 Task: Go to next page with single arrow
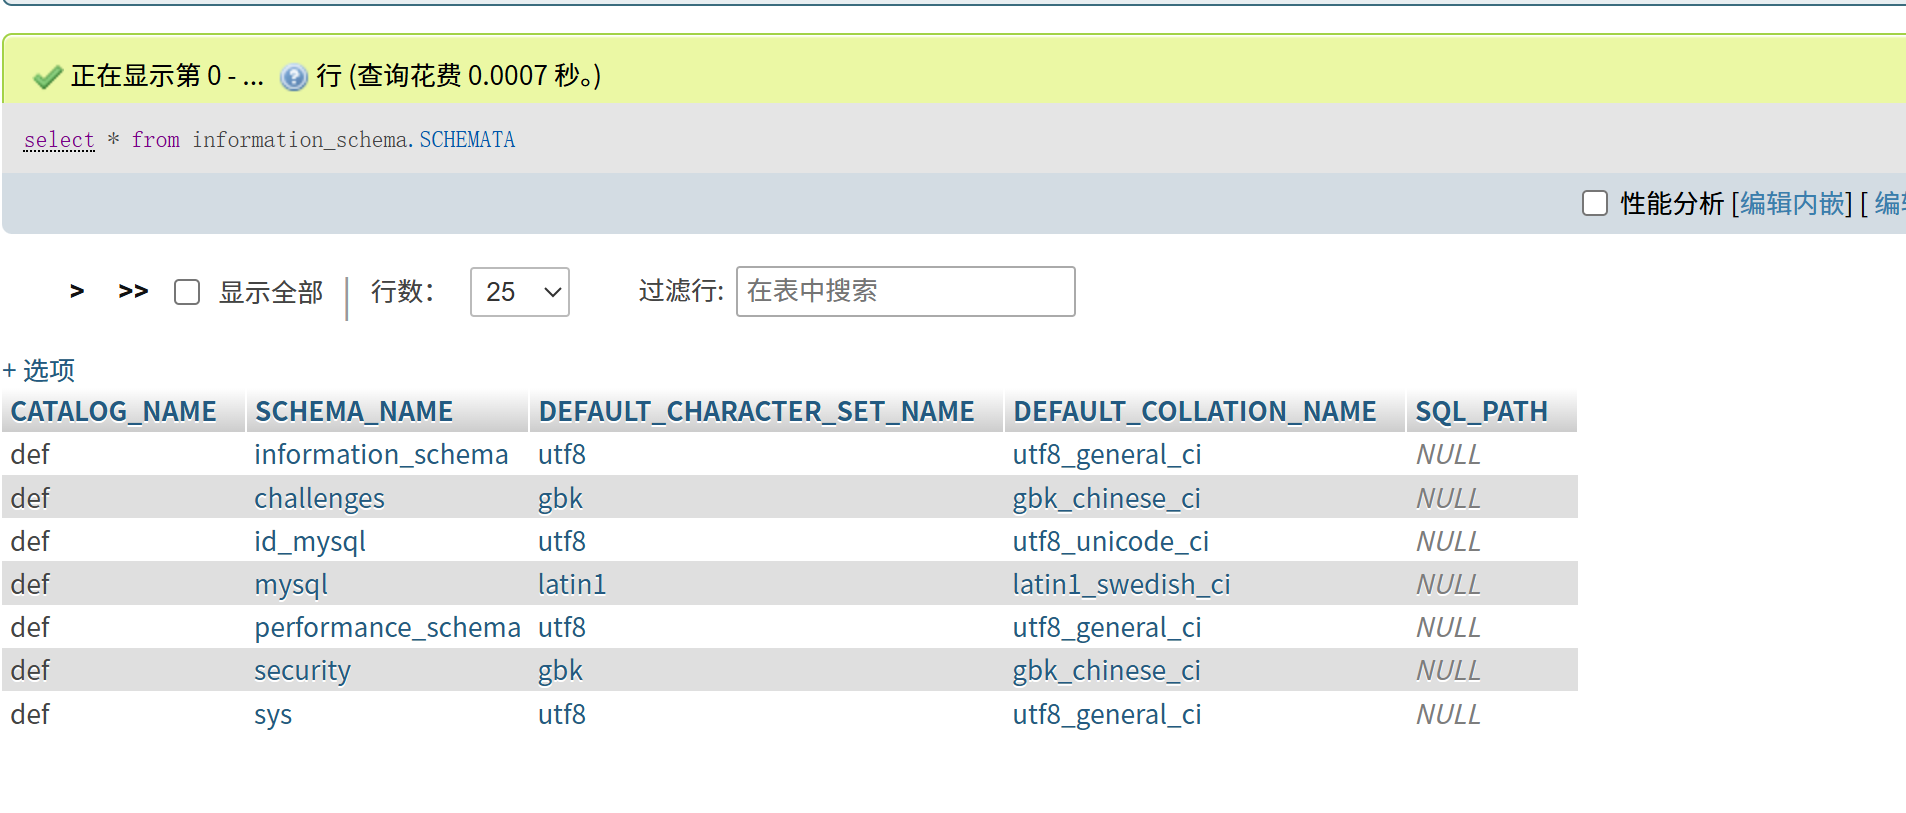[x=77, y=291]
